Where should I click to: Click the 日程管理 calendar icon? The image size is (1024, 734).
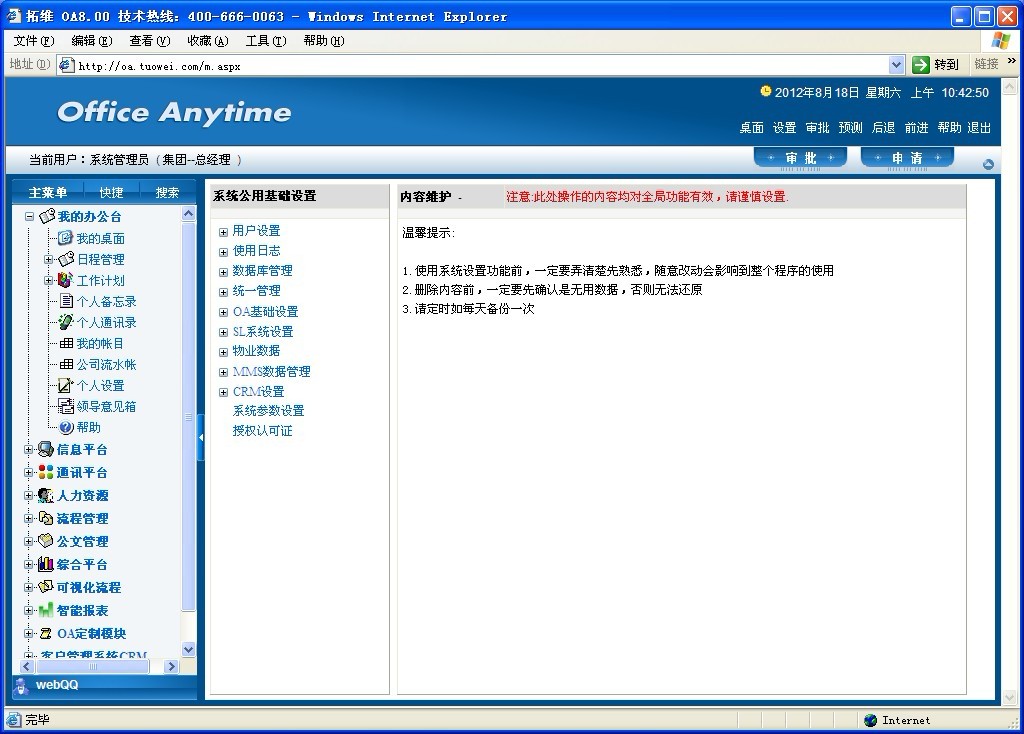(x=66, y=259)
